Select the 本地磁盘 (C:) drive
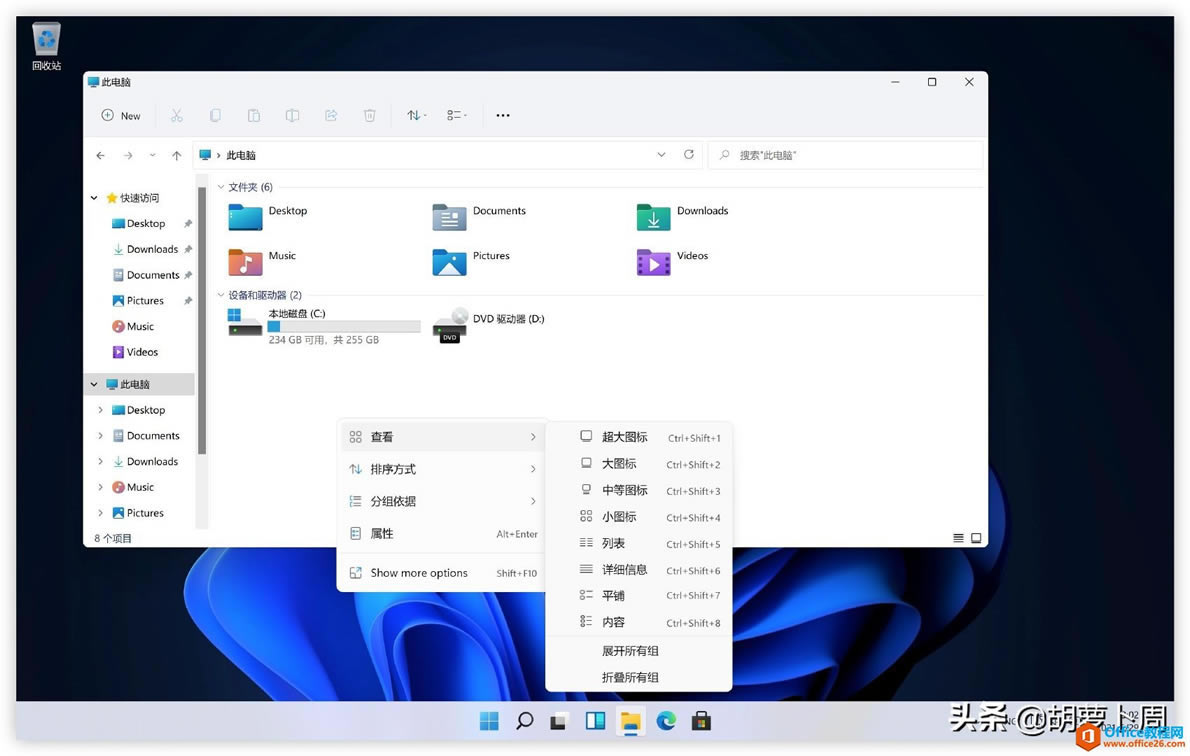1190x756 pixels. tap(324, 326)
